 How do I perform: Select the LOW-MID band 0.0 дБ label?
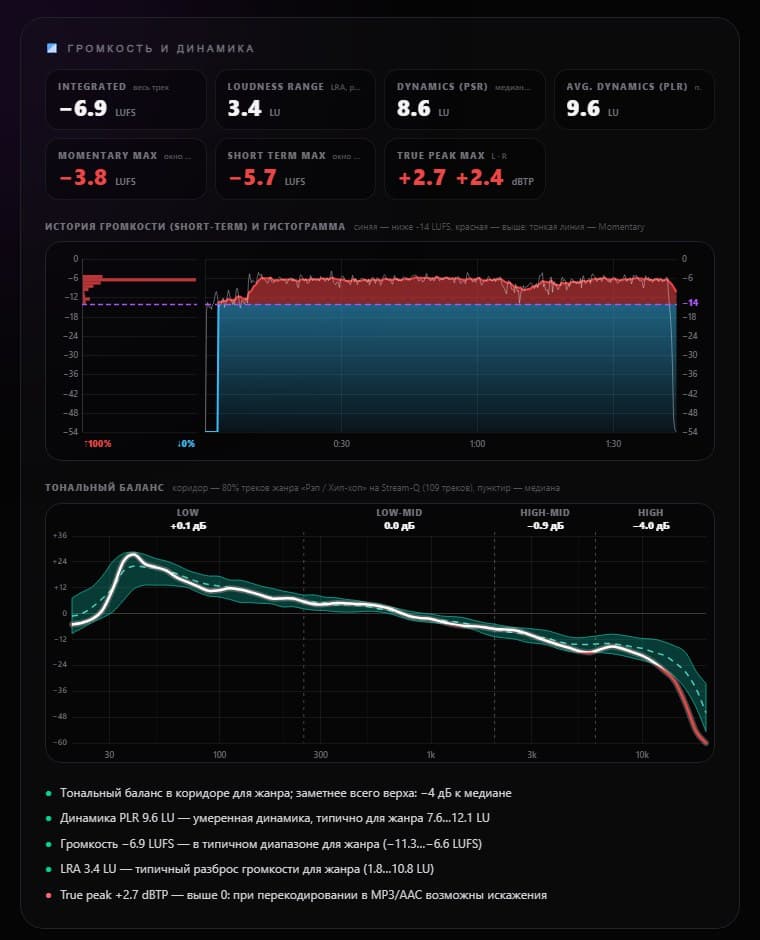(x=399, y=519)
